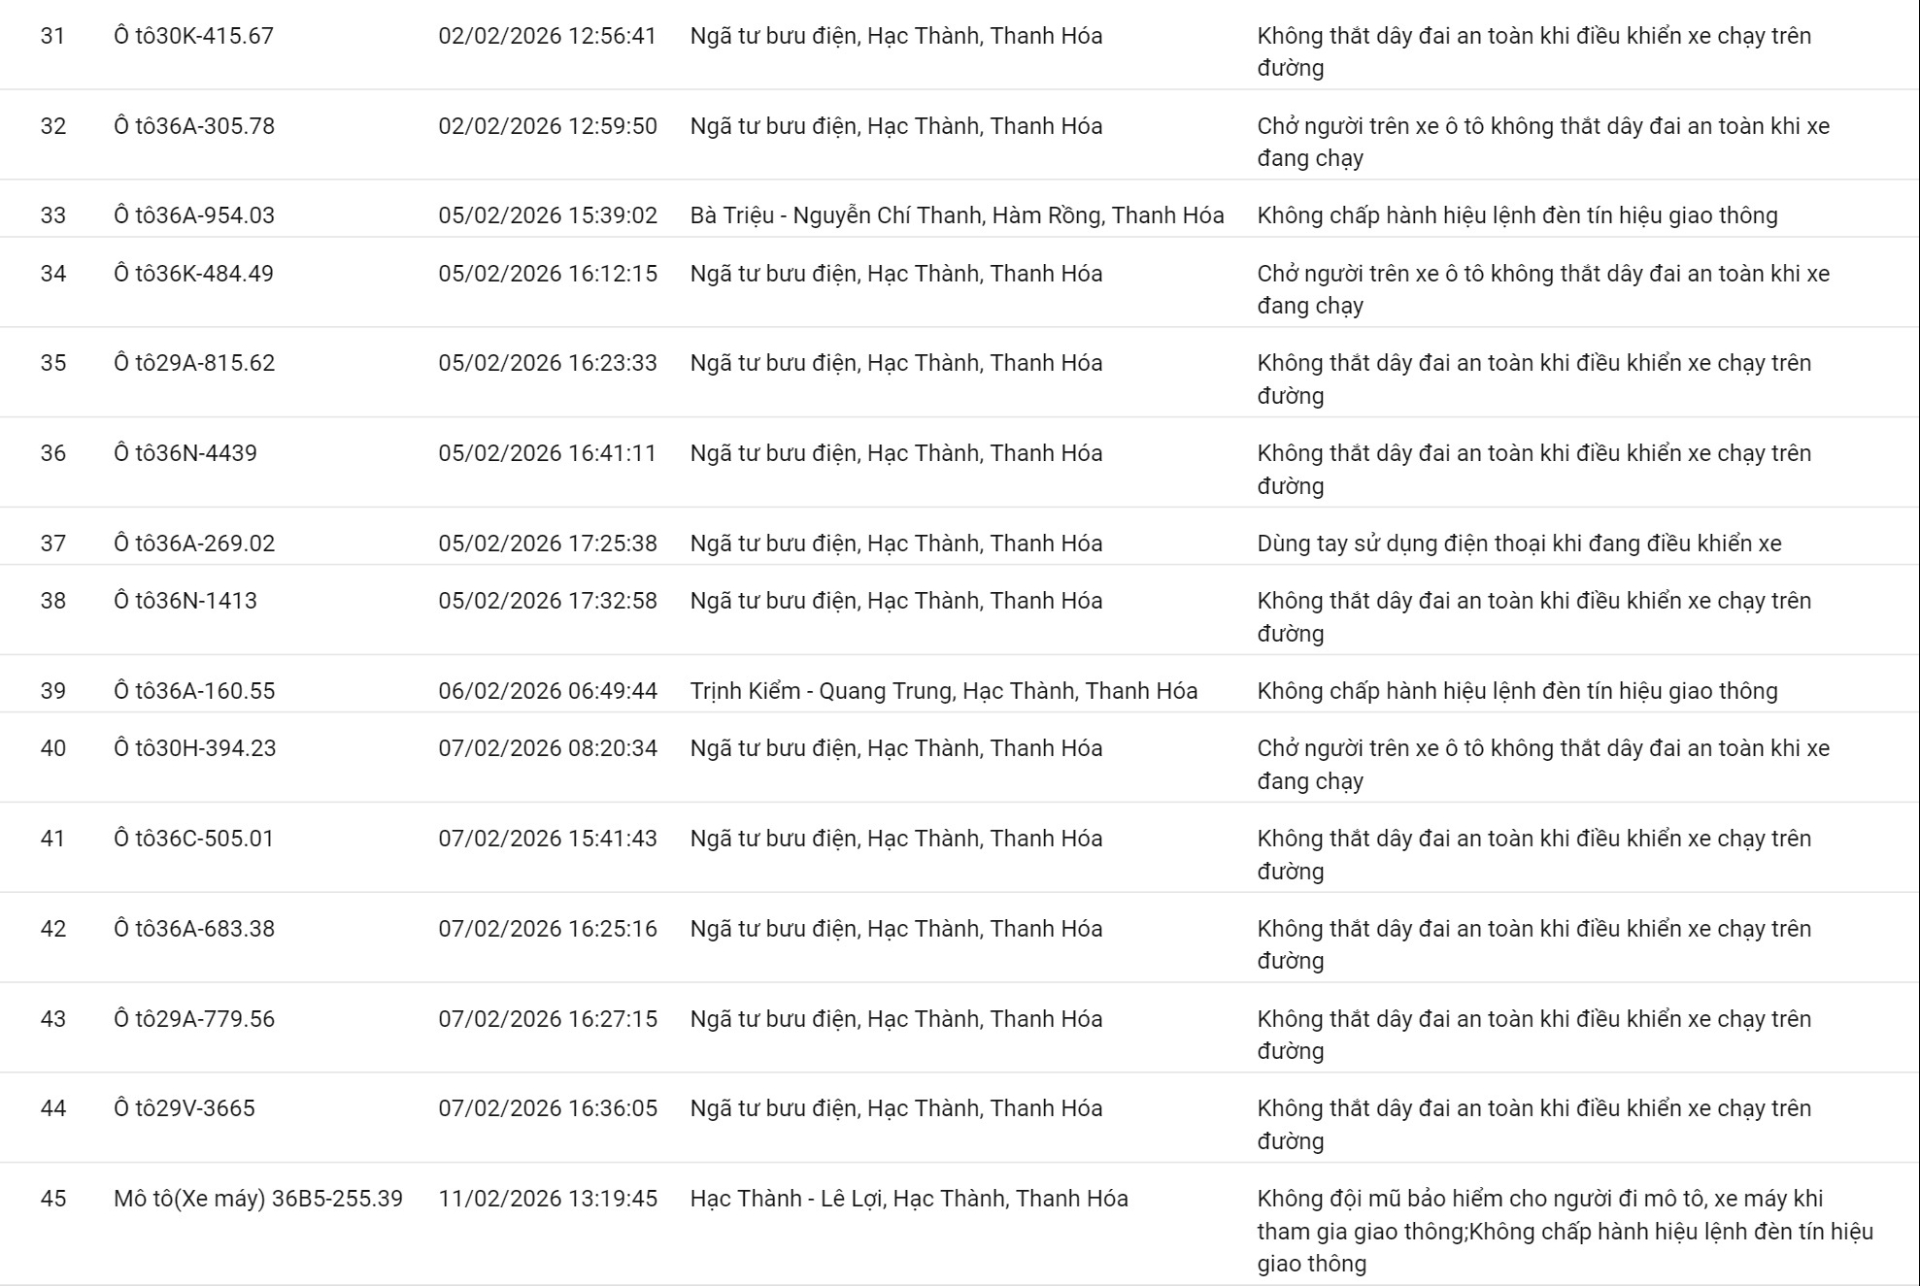Image resolution: width=1920 pixels, height=1286 pixels.
Task: Click Hạc Thành - Lê Lợi location cell
Action: click(x=908, y=1198)
